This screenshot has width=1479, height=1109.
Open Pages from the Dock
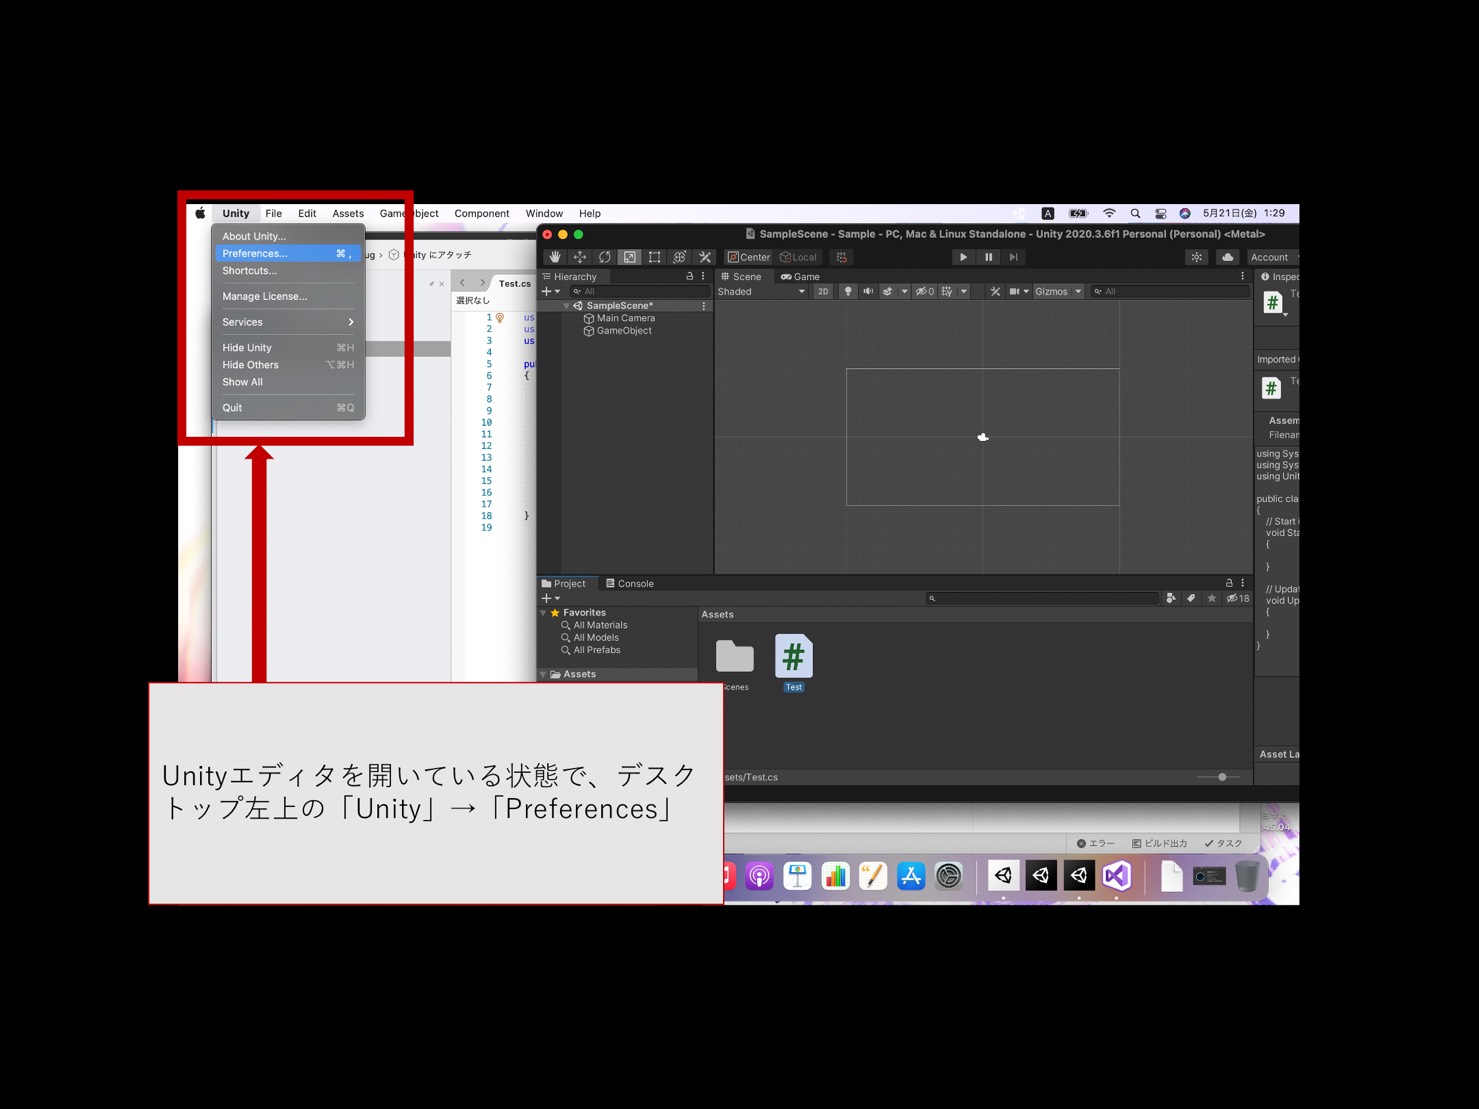click(873, 876)
